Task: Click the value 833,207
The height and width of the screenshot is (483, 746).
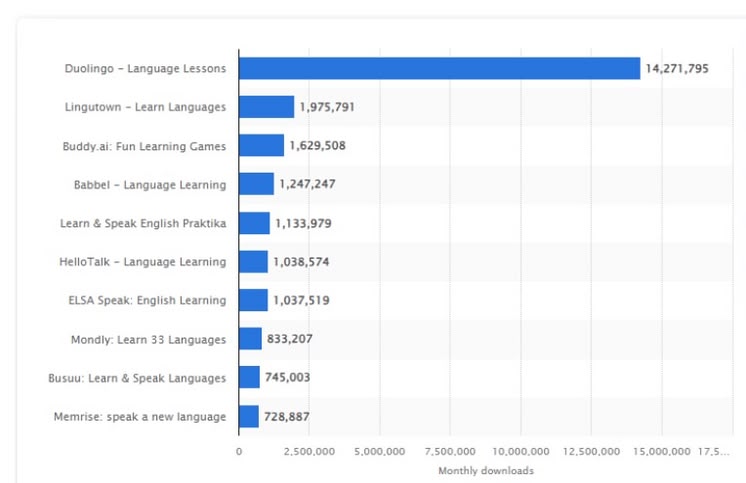Action: [290, 339]
